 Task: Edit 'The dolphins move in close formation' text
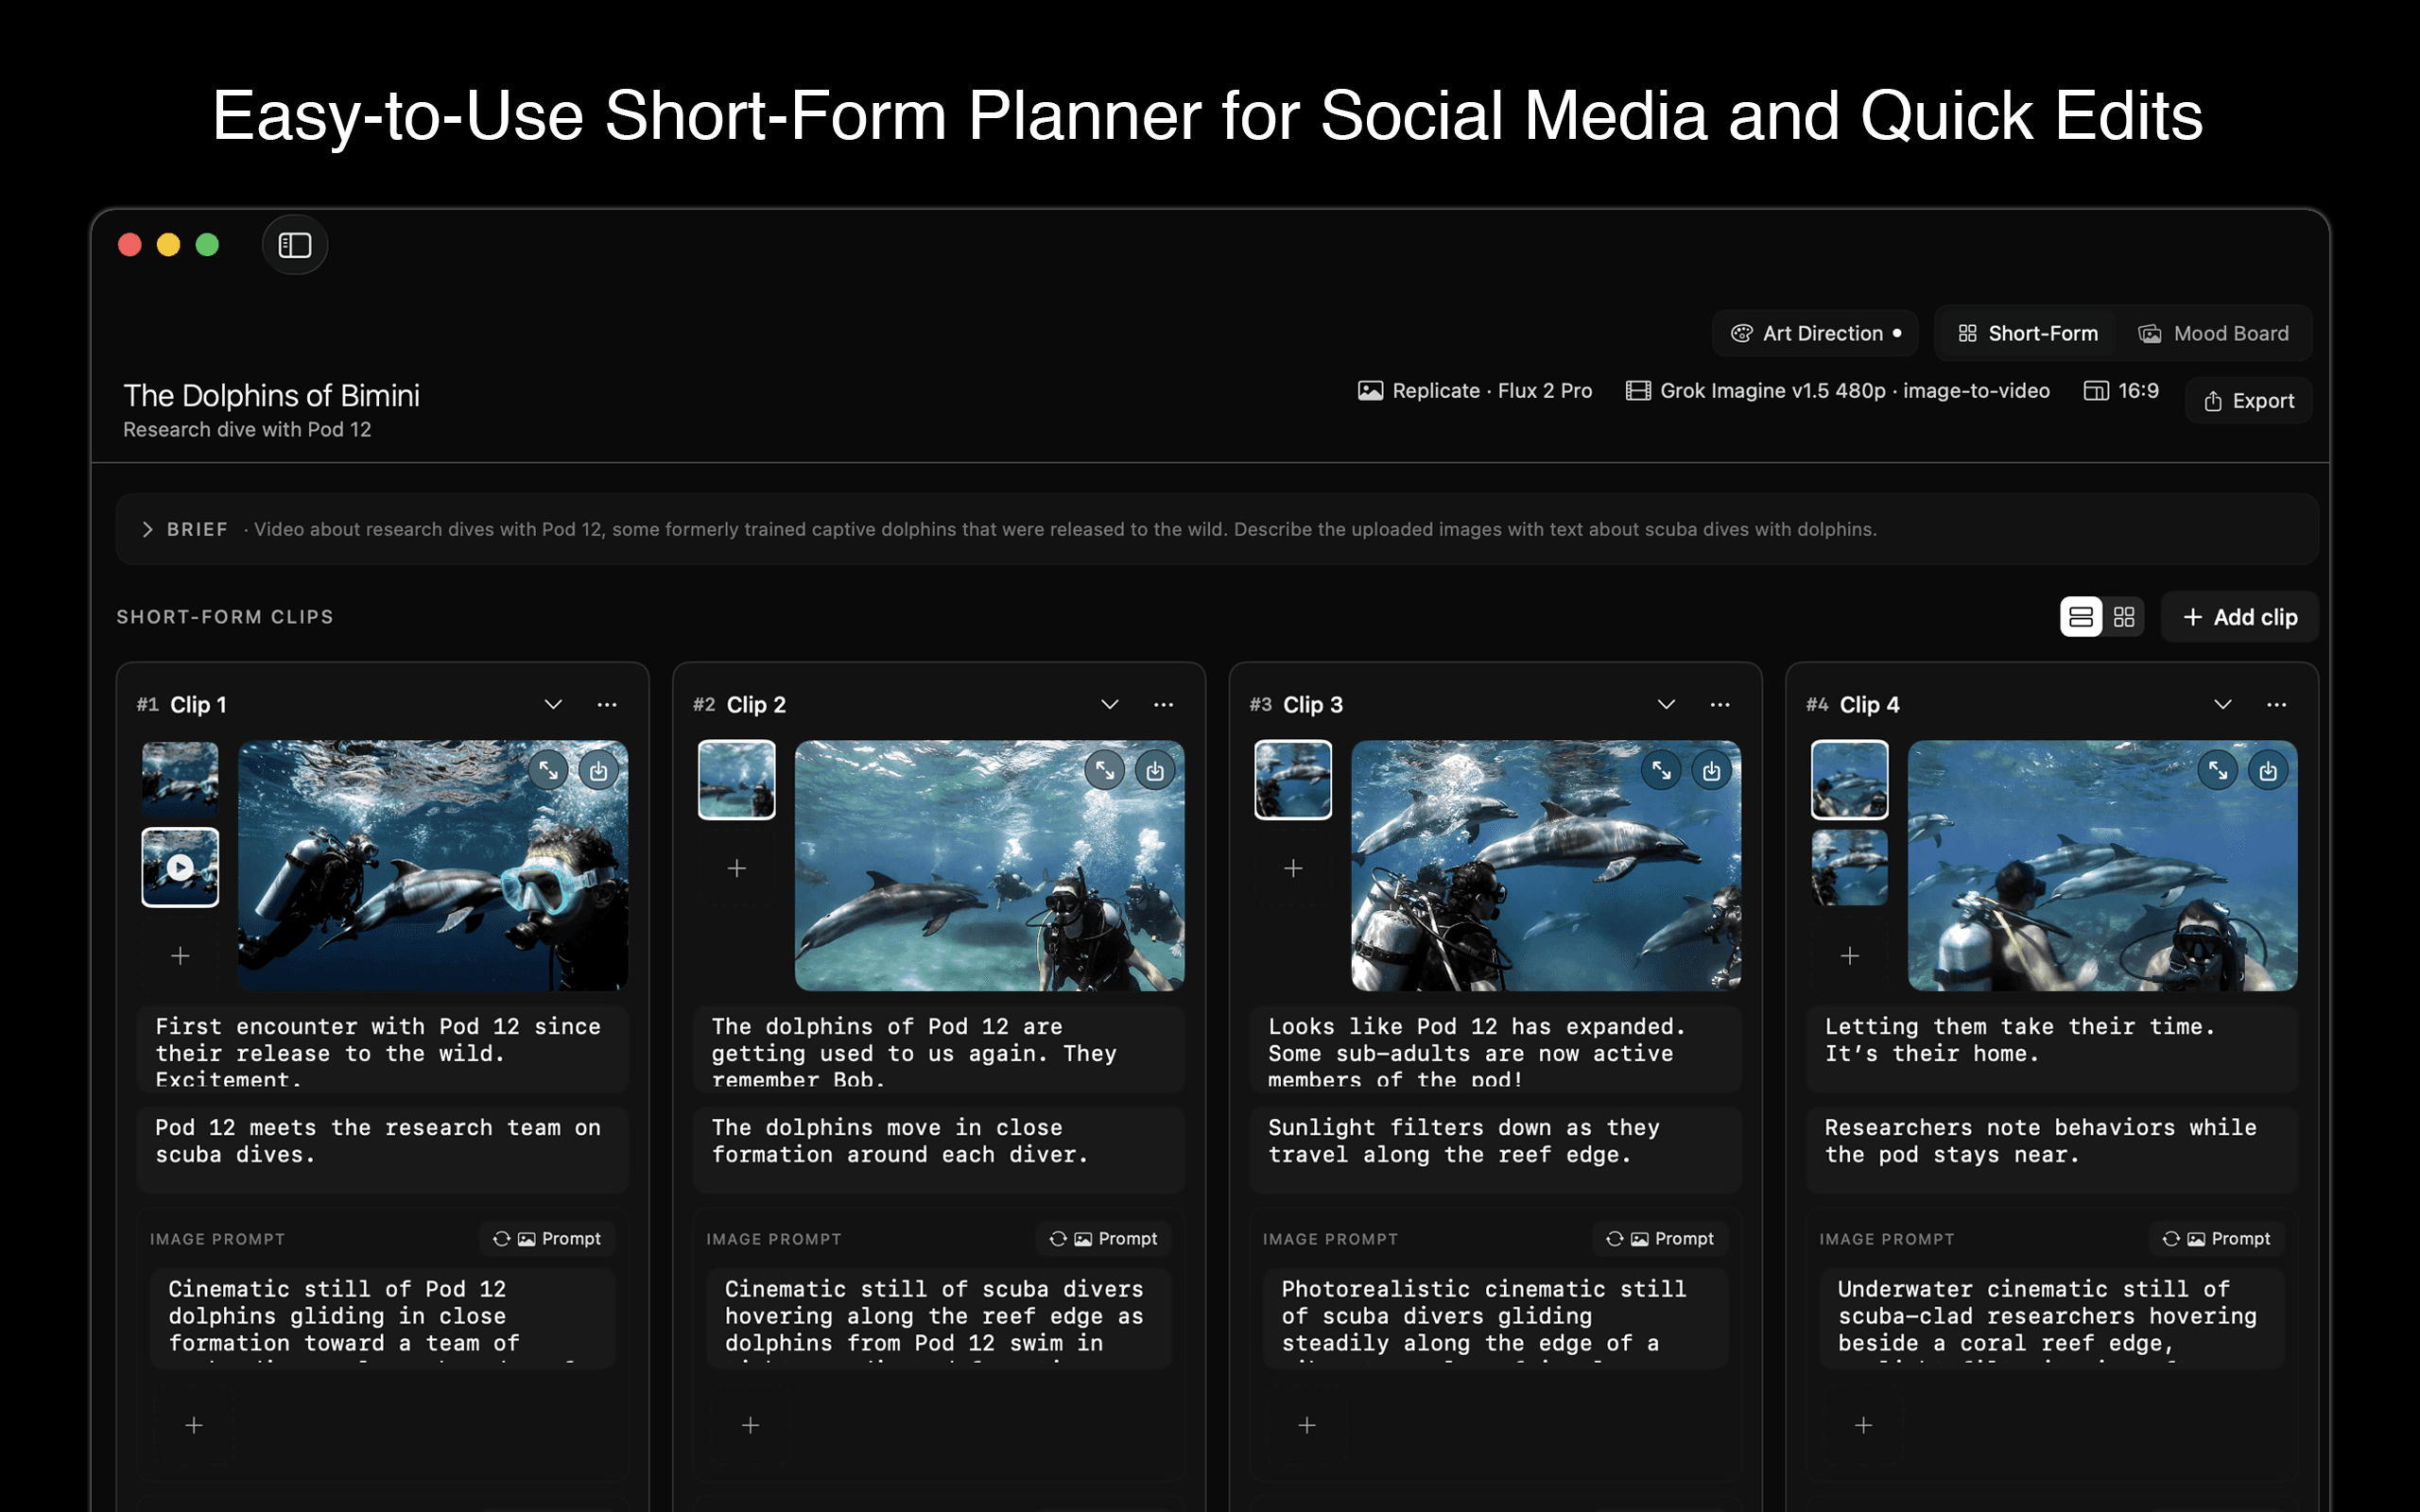tap(939, 1150)
